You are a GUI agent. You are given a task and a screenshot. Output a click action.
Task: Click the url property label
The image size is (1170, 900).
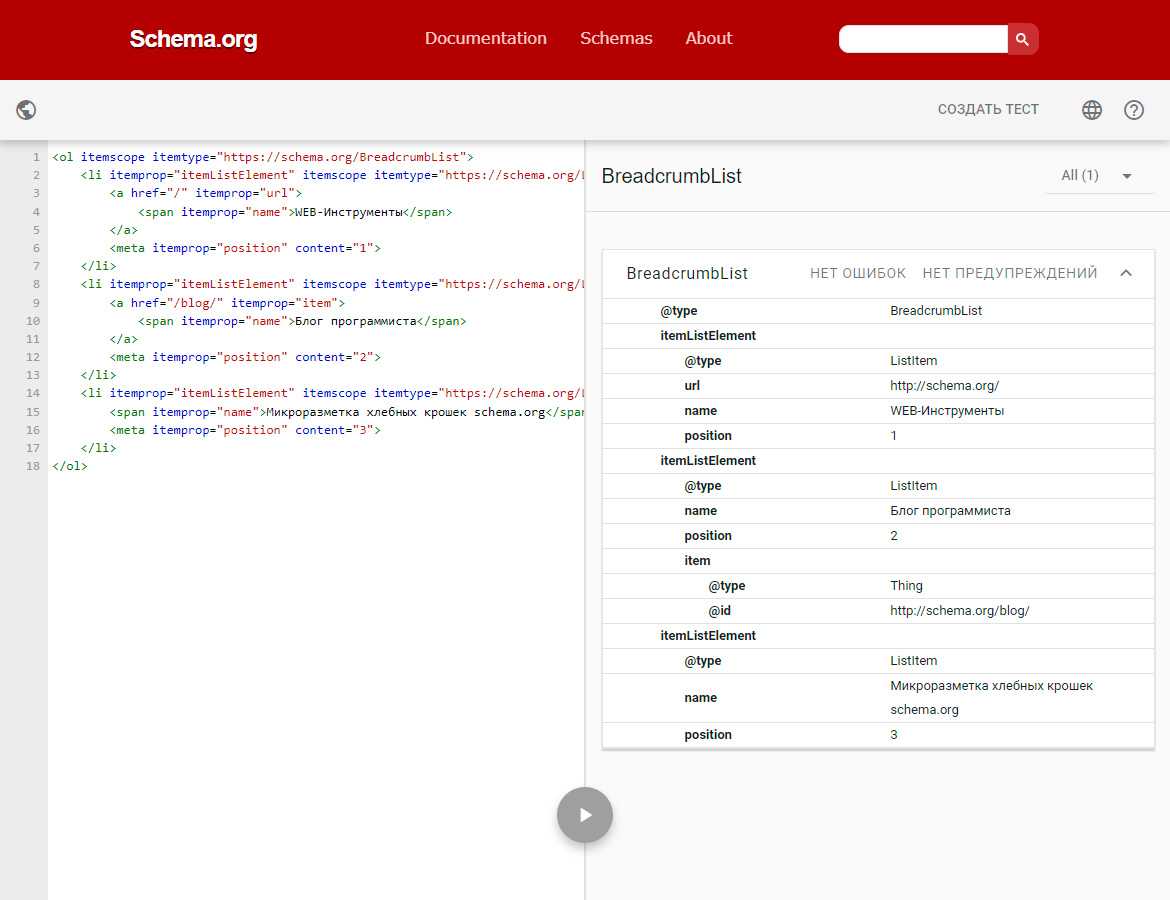pyautogui.click(x=692, y=386)
